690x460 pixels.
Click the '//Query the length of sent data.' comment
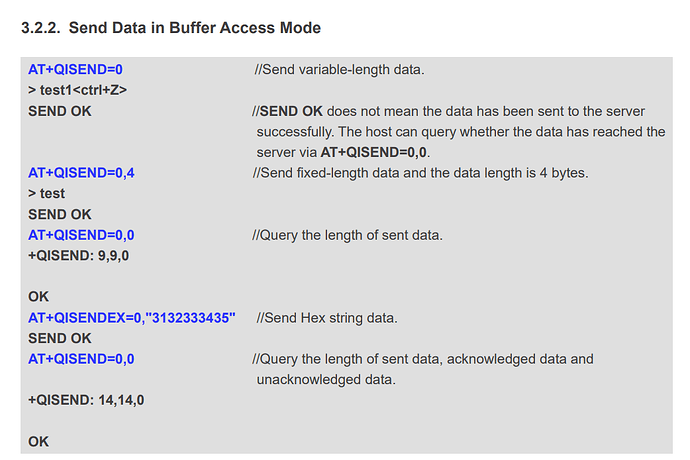(348, 235)
